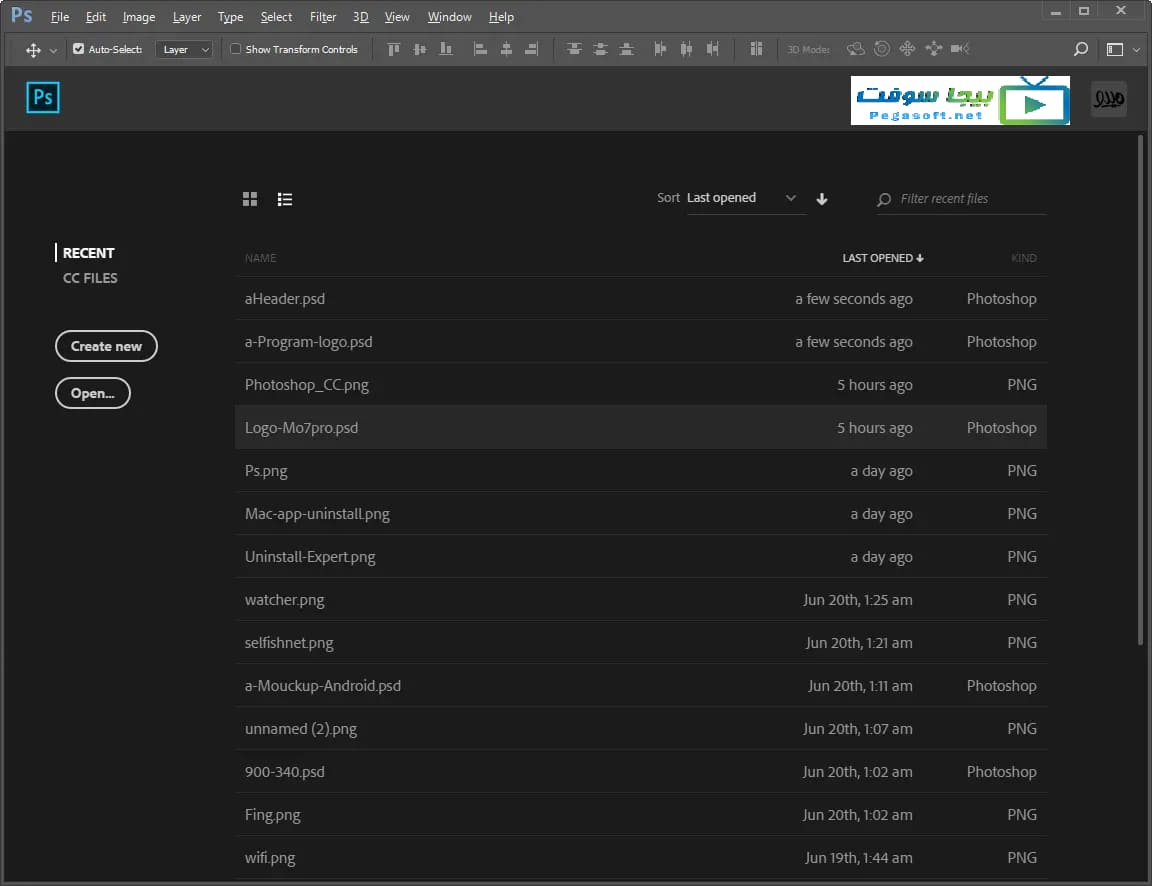The width and height of the screenshot is (1152, 886).
Task: Click the Photoshop Ps logo on start screen
Action: [x=43, y=98]
